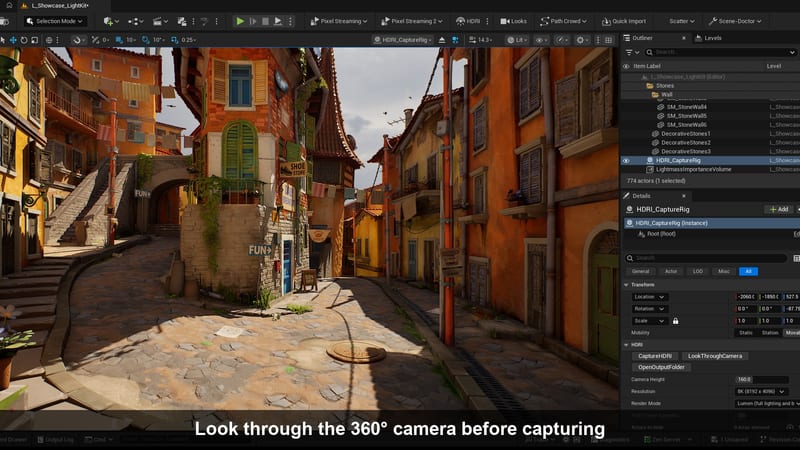
Task: Collapse the Transform section
Action: (x=627, y=285)
